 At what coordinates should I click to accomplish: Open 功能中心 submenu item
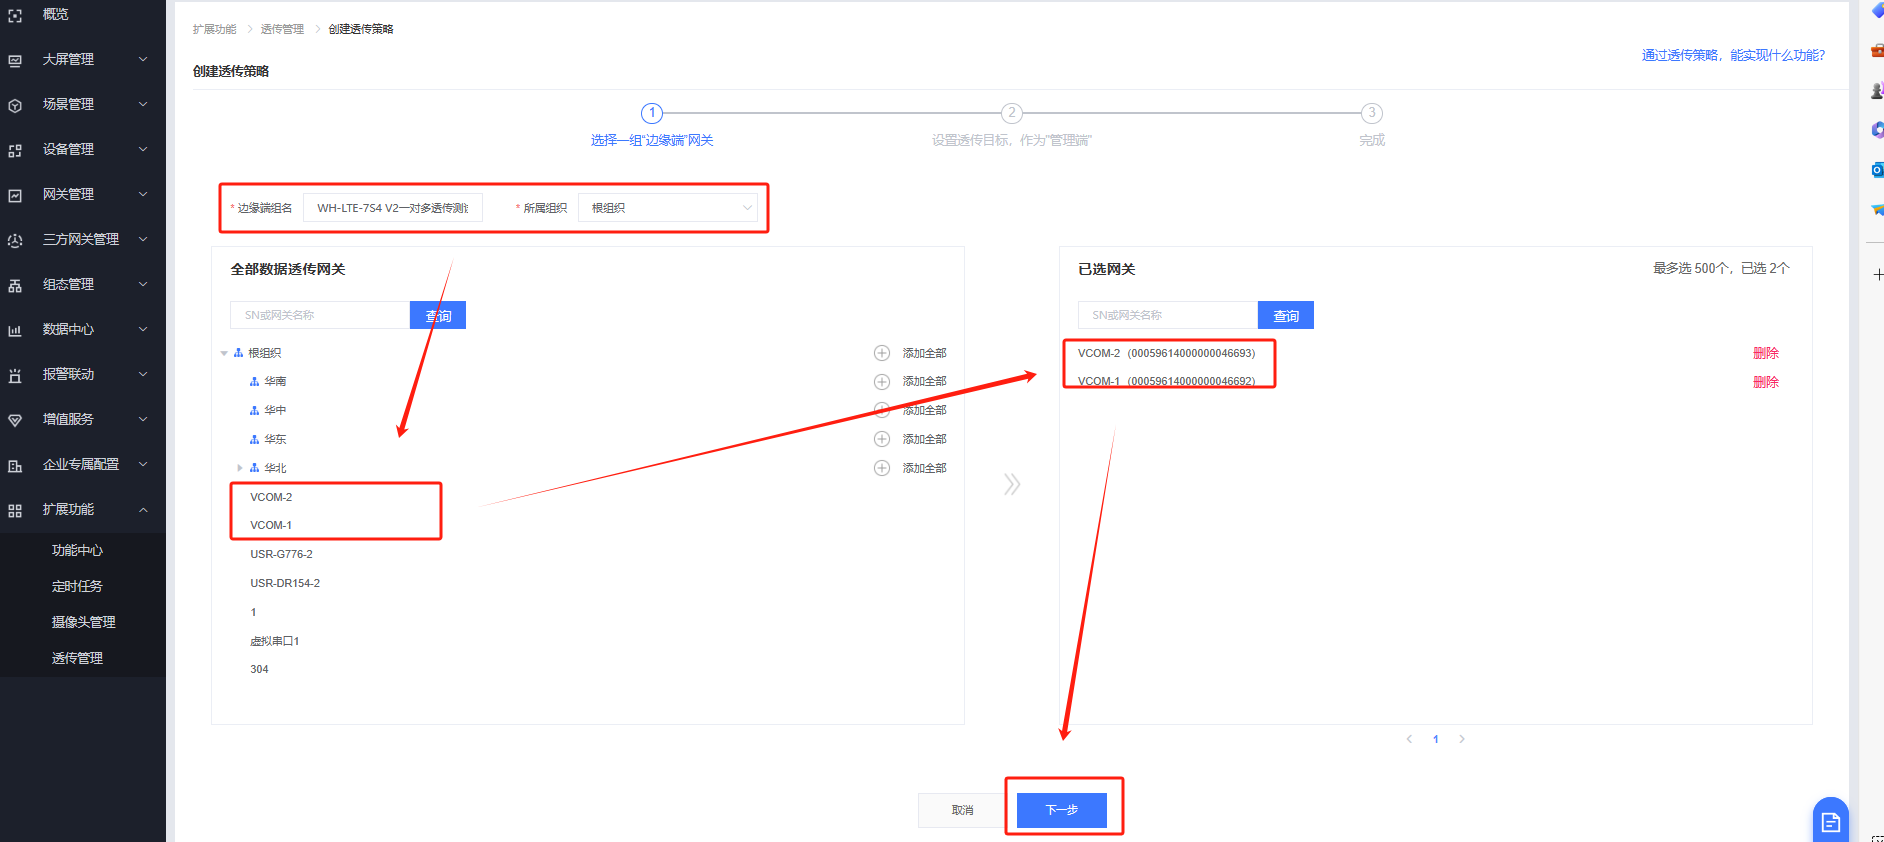coord(77,551)
